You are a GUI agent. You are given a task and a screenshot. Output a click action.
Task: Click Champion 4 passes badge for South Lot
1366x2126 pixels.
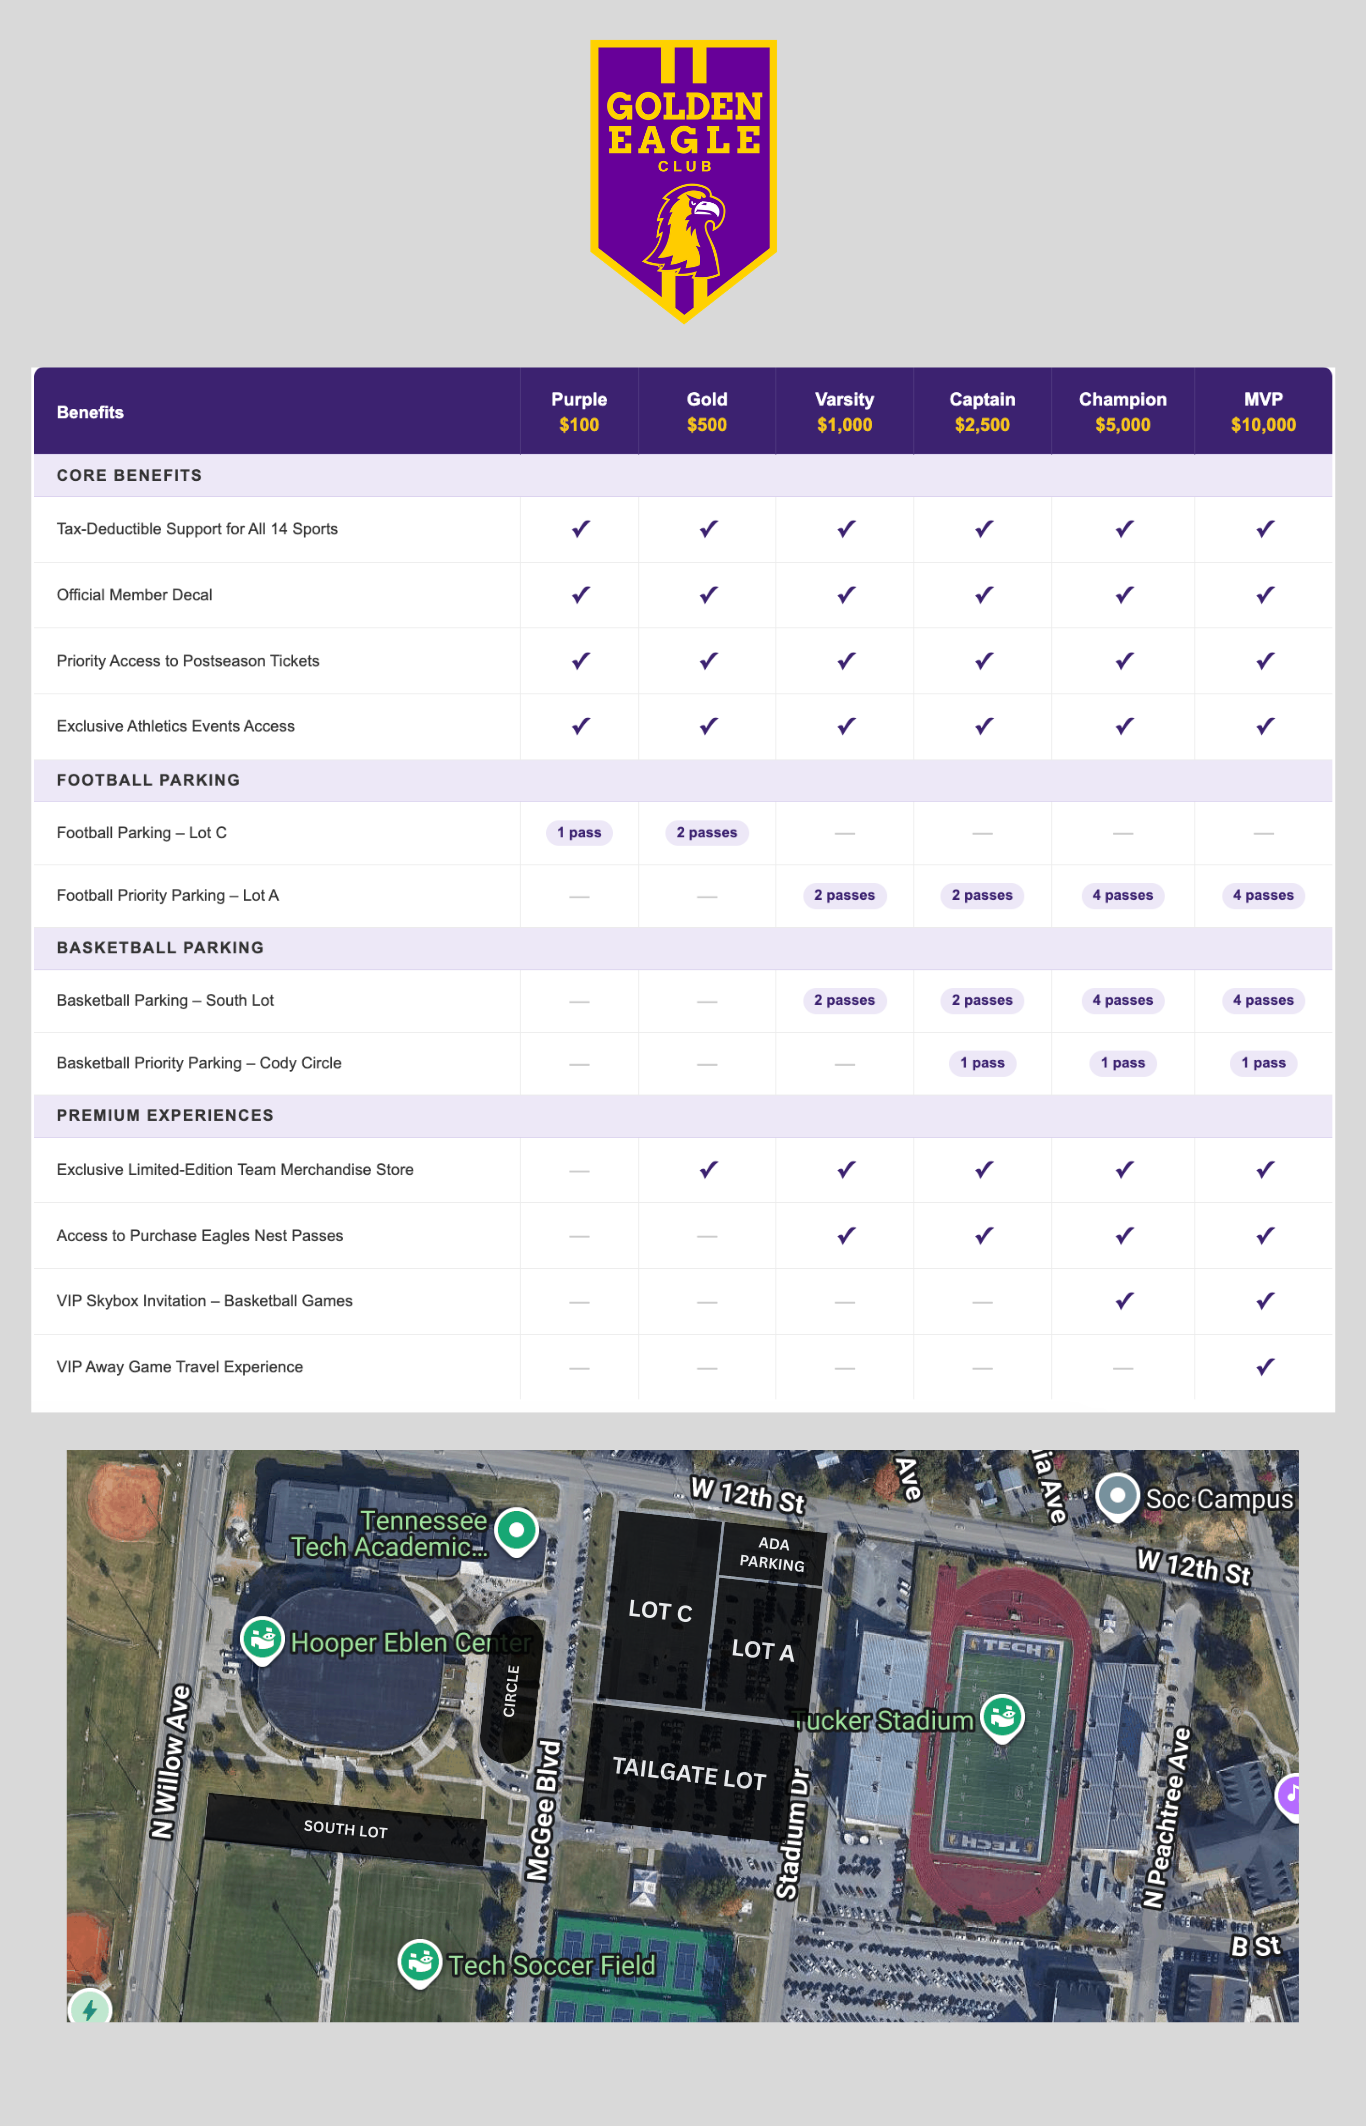click(1123, 1001)
